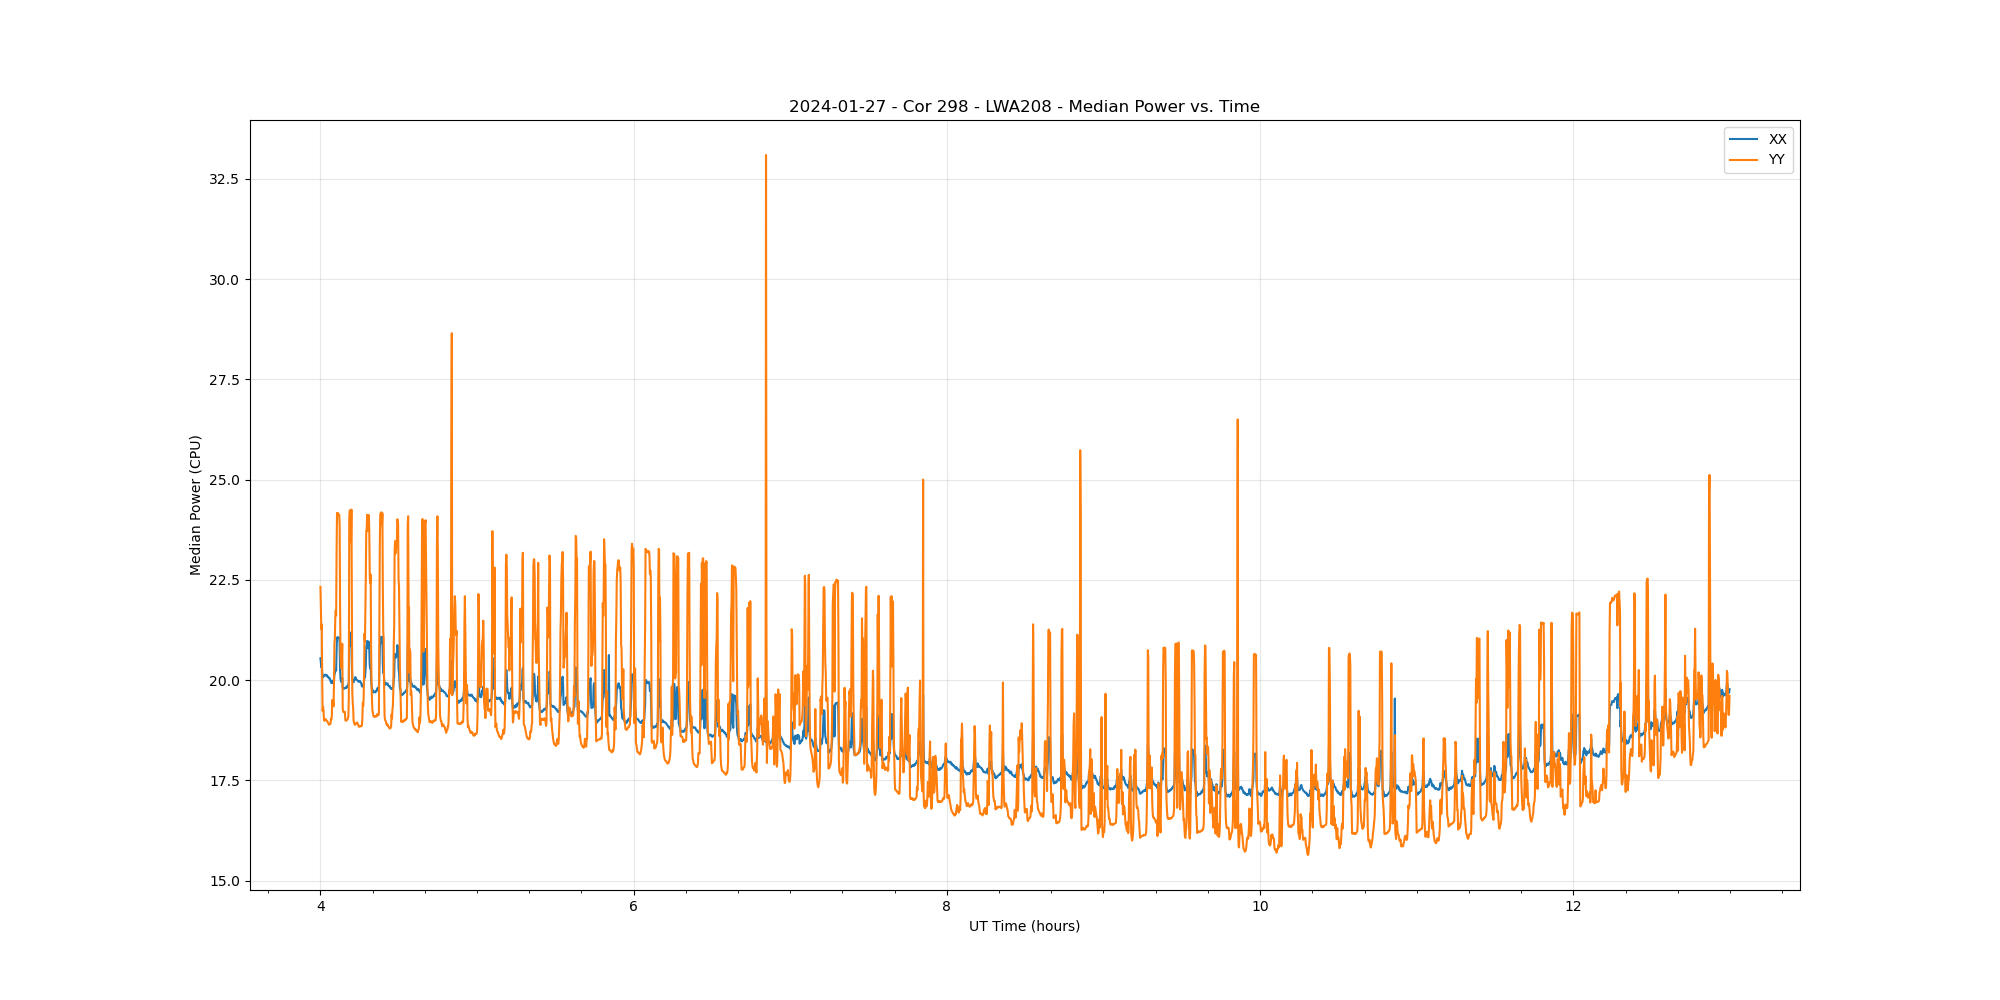This screenshot has height=1000, width=2000.
Task: Click the tip of the tallest orange spike
Action: point(766,156)
